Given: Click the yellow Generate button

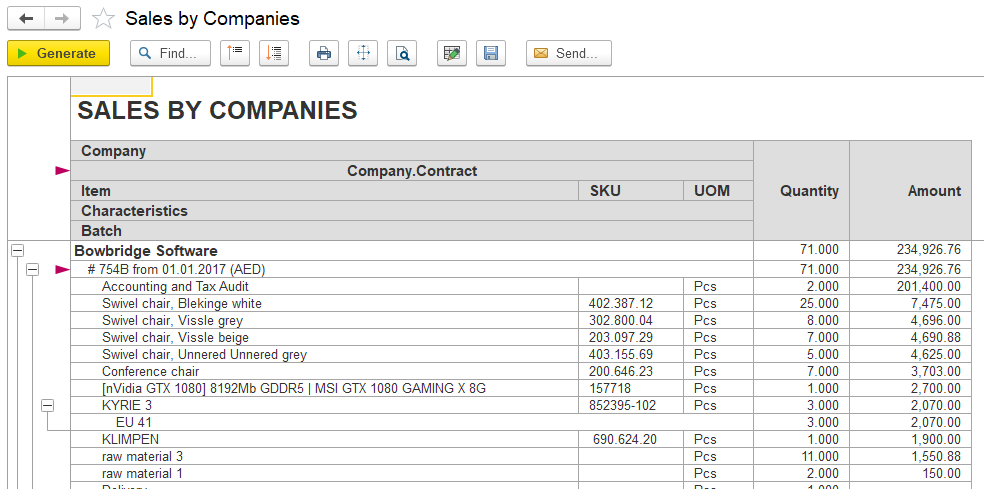Looking at the screenshot, I should coord(58,53).
